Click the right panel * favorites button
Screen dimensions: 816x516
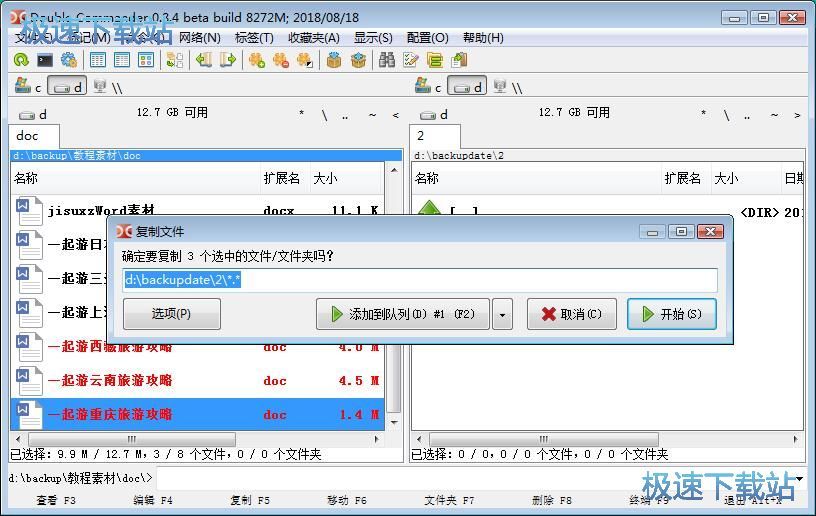click(x=703, y=114)
